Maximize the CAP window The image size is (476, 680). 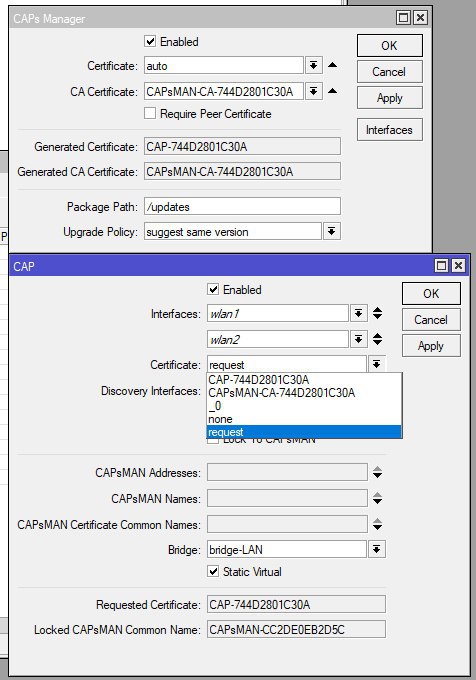click(441, 266)
